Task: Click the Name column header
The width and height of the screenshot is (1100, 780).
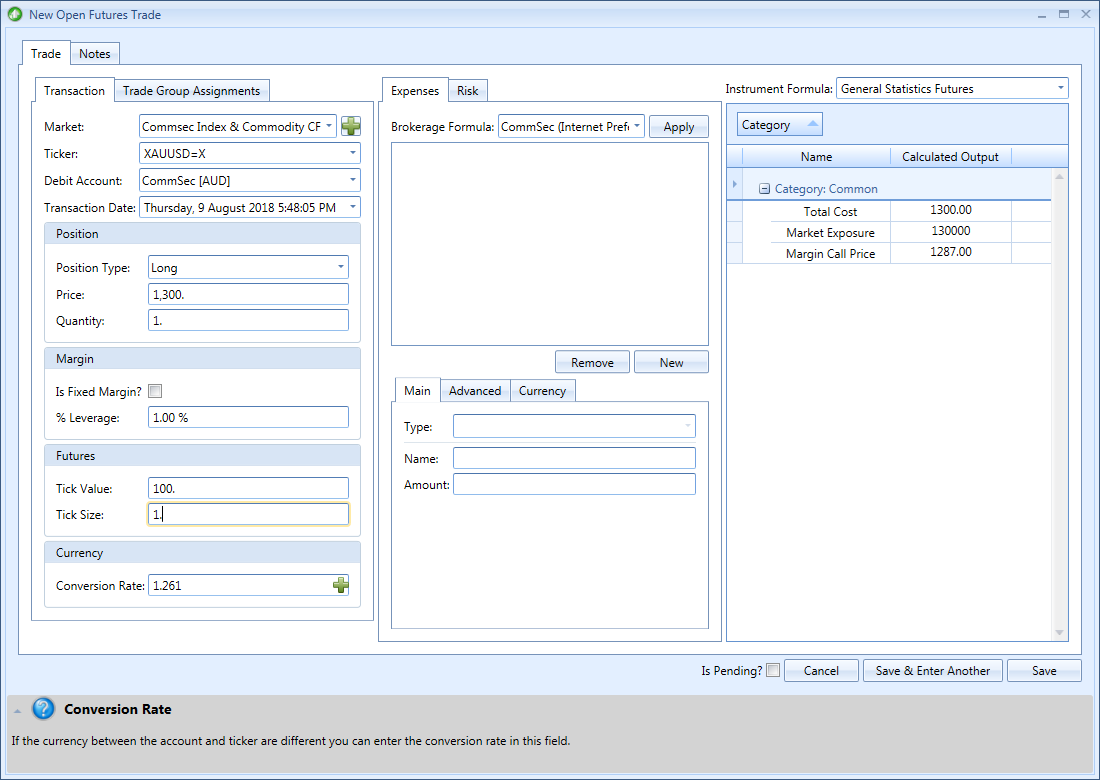Action: point(817,156)
